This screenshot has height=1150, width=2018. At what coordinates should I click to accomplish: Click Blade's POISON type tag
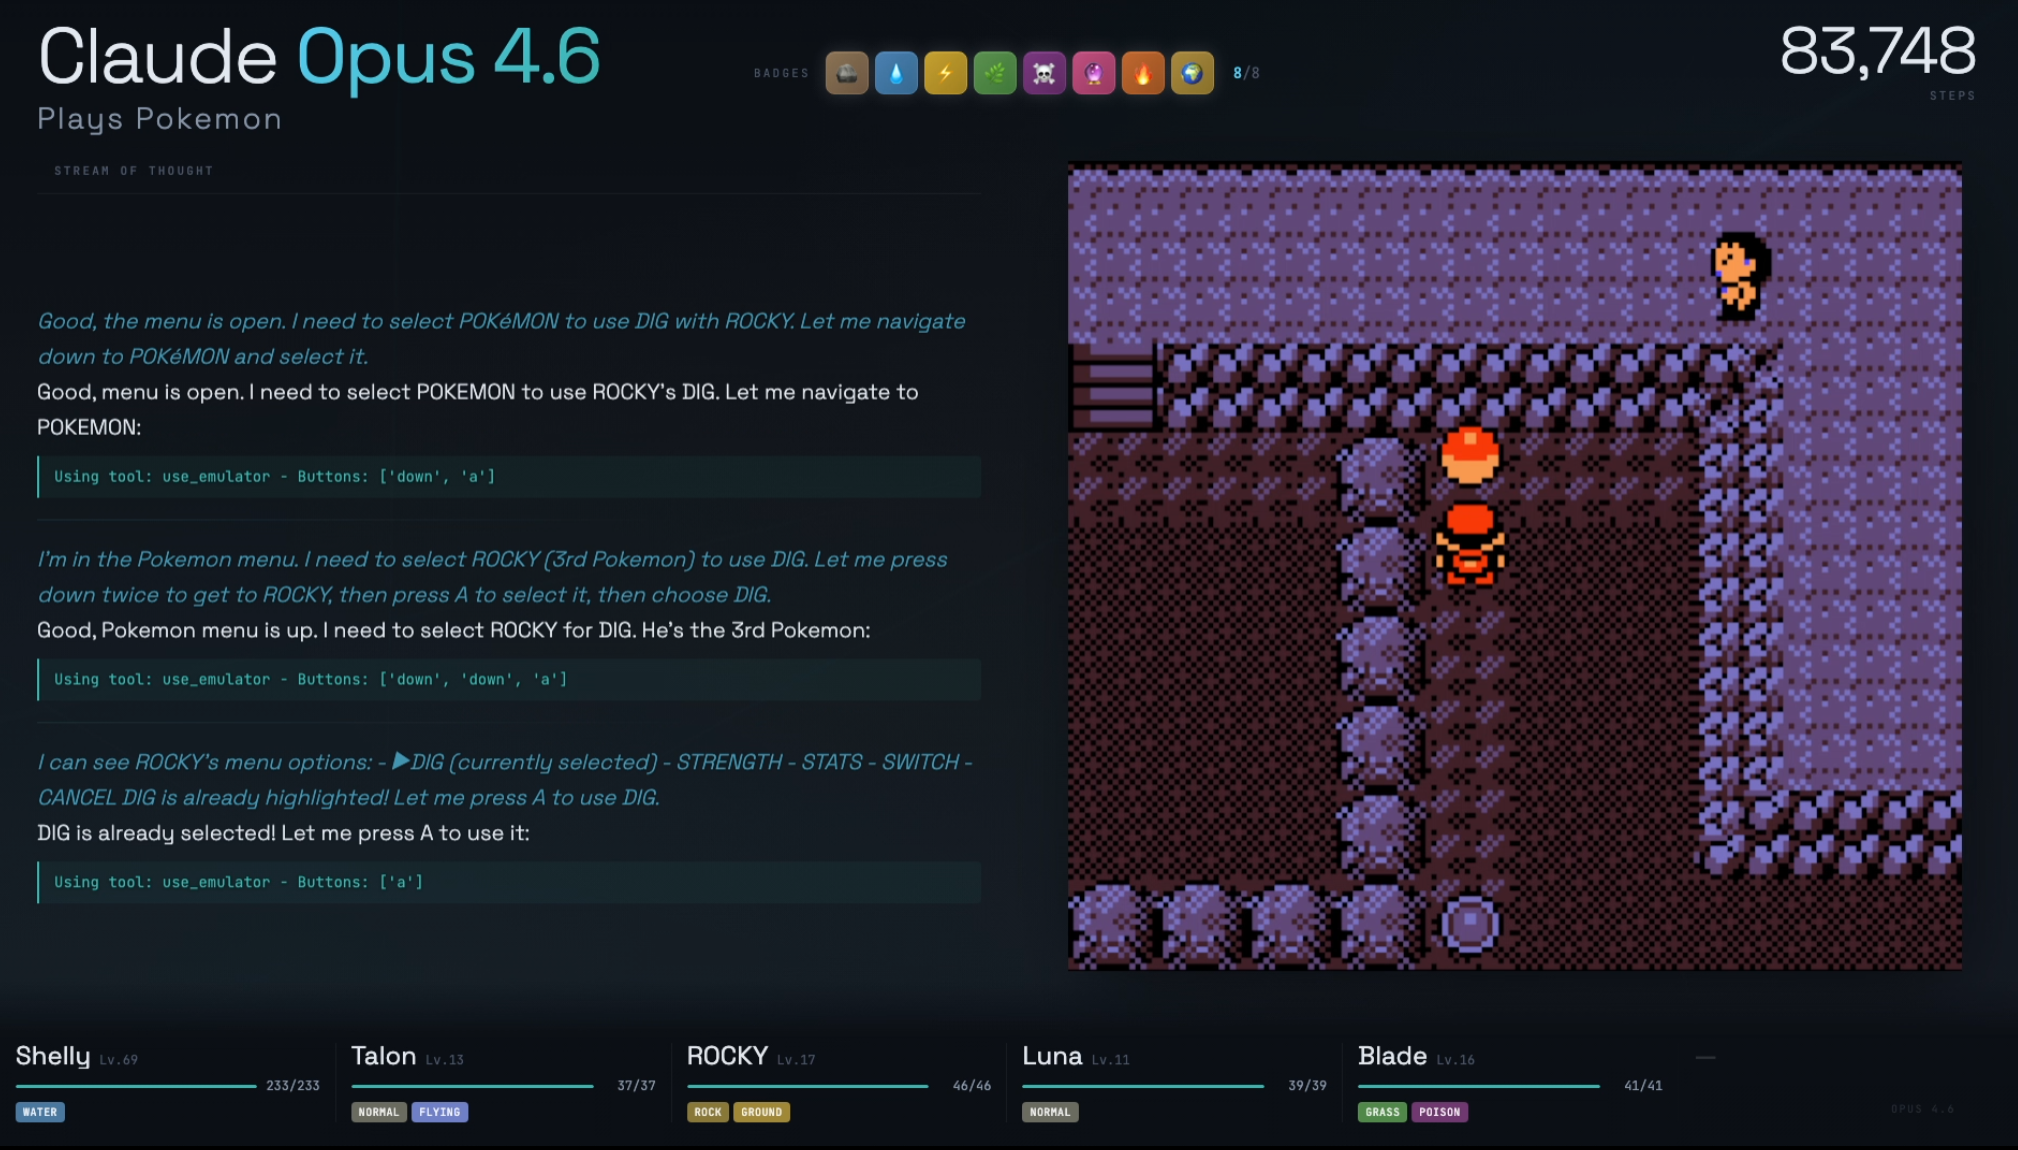(1439, 1112)
